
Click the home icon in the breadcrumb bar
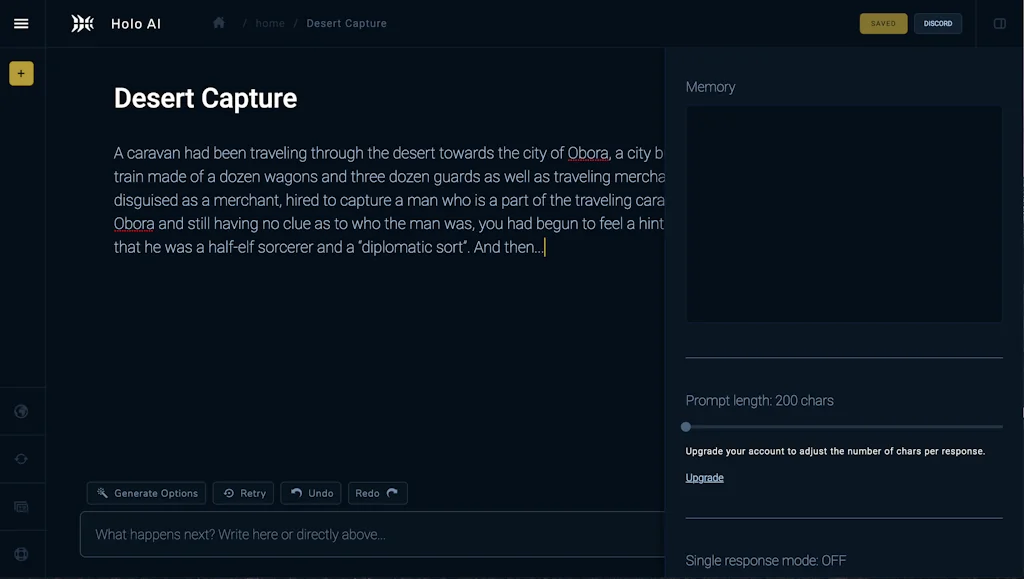click(x=218, y=22)
